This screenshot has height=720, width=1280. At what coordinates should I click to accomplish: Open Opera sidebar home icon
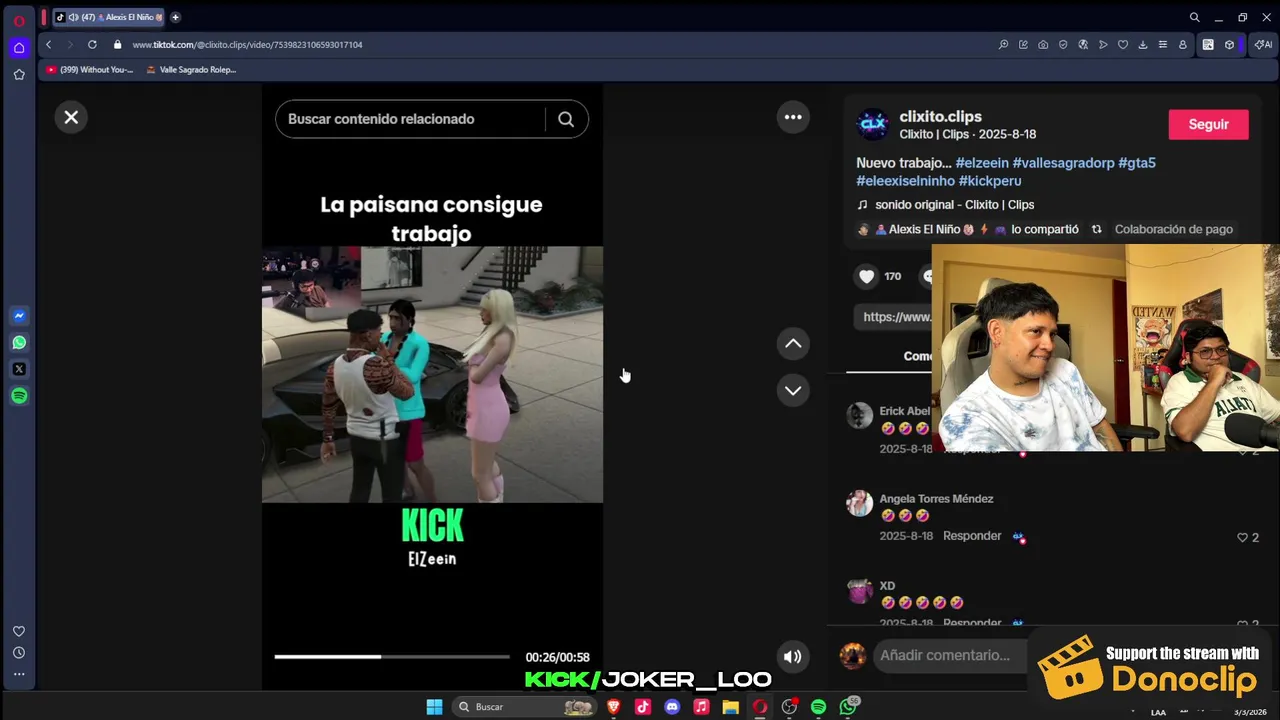coord(19,48)
